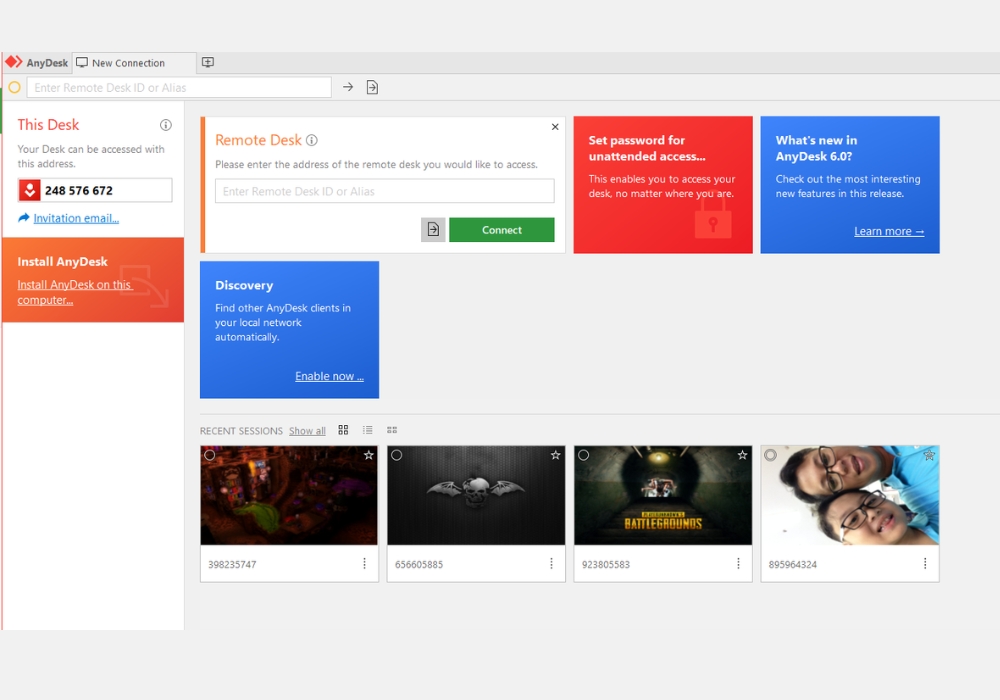1000x700 pixels.
Task: Click status circle on session 656605885
Action: 397,455
